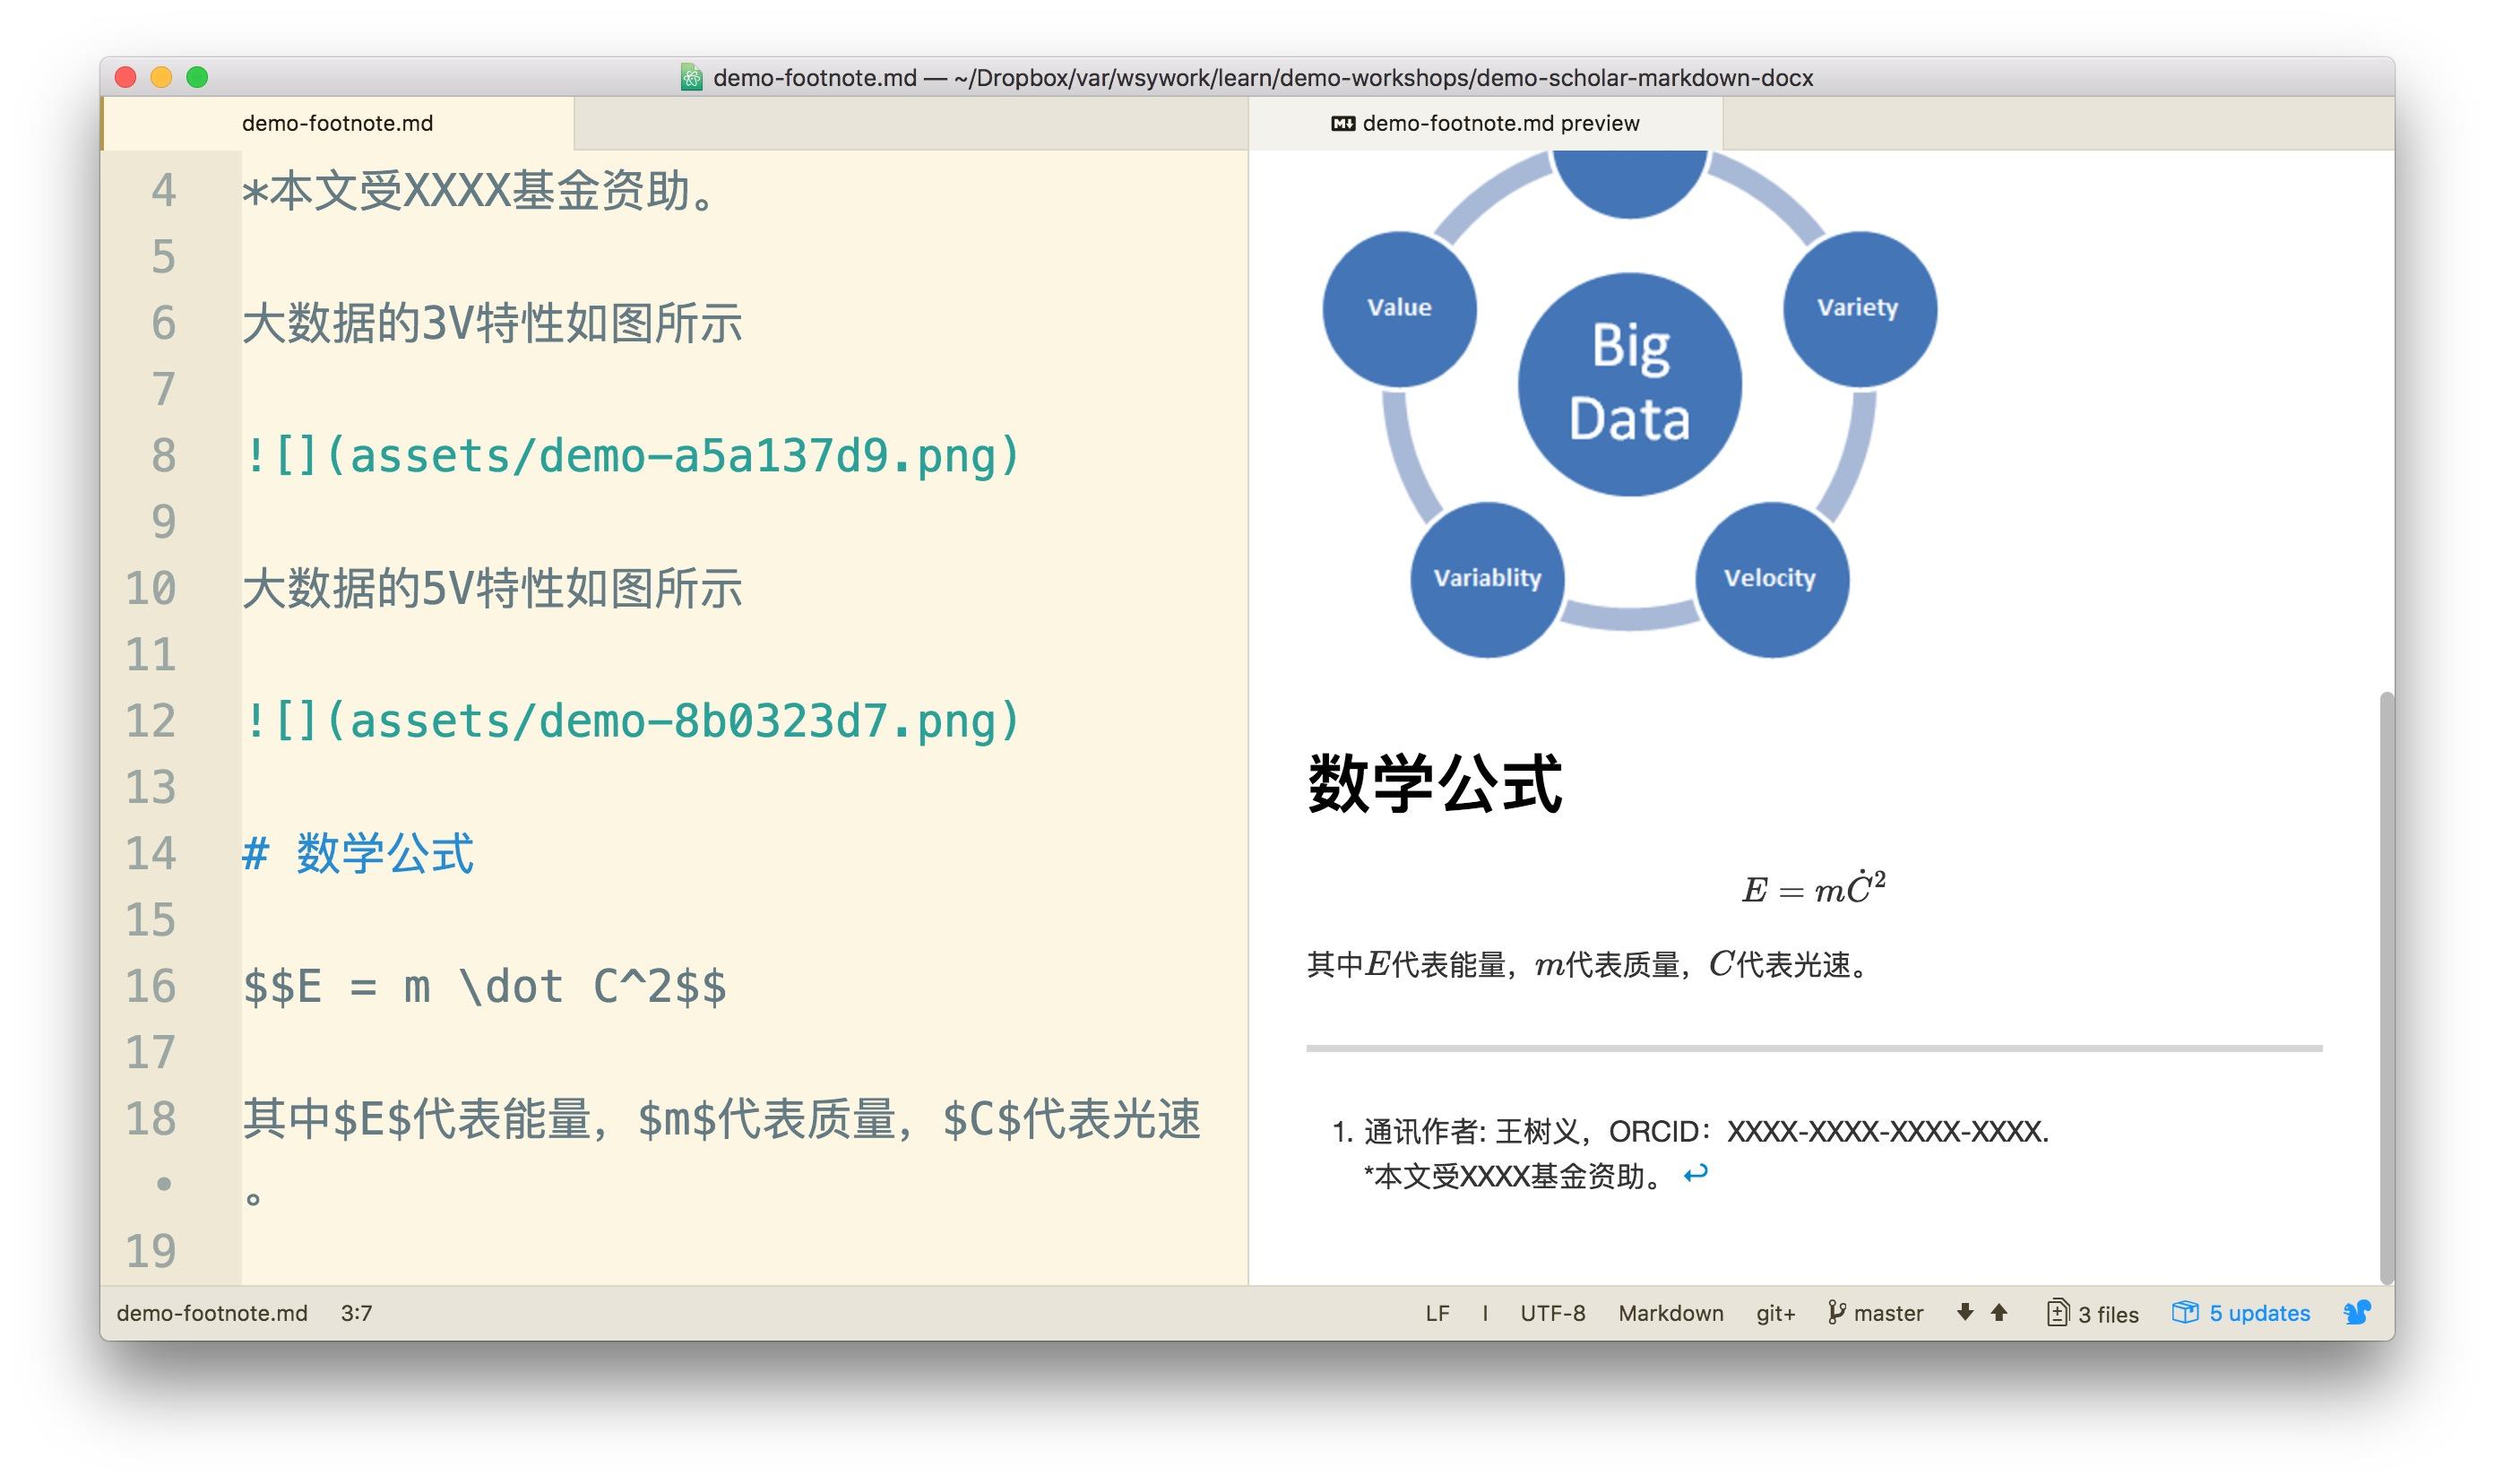Click the 3:7 cursor position indicator
Screen dimensions: 2495x1484
point(356,1313)
